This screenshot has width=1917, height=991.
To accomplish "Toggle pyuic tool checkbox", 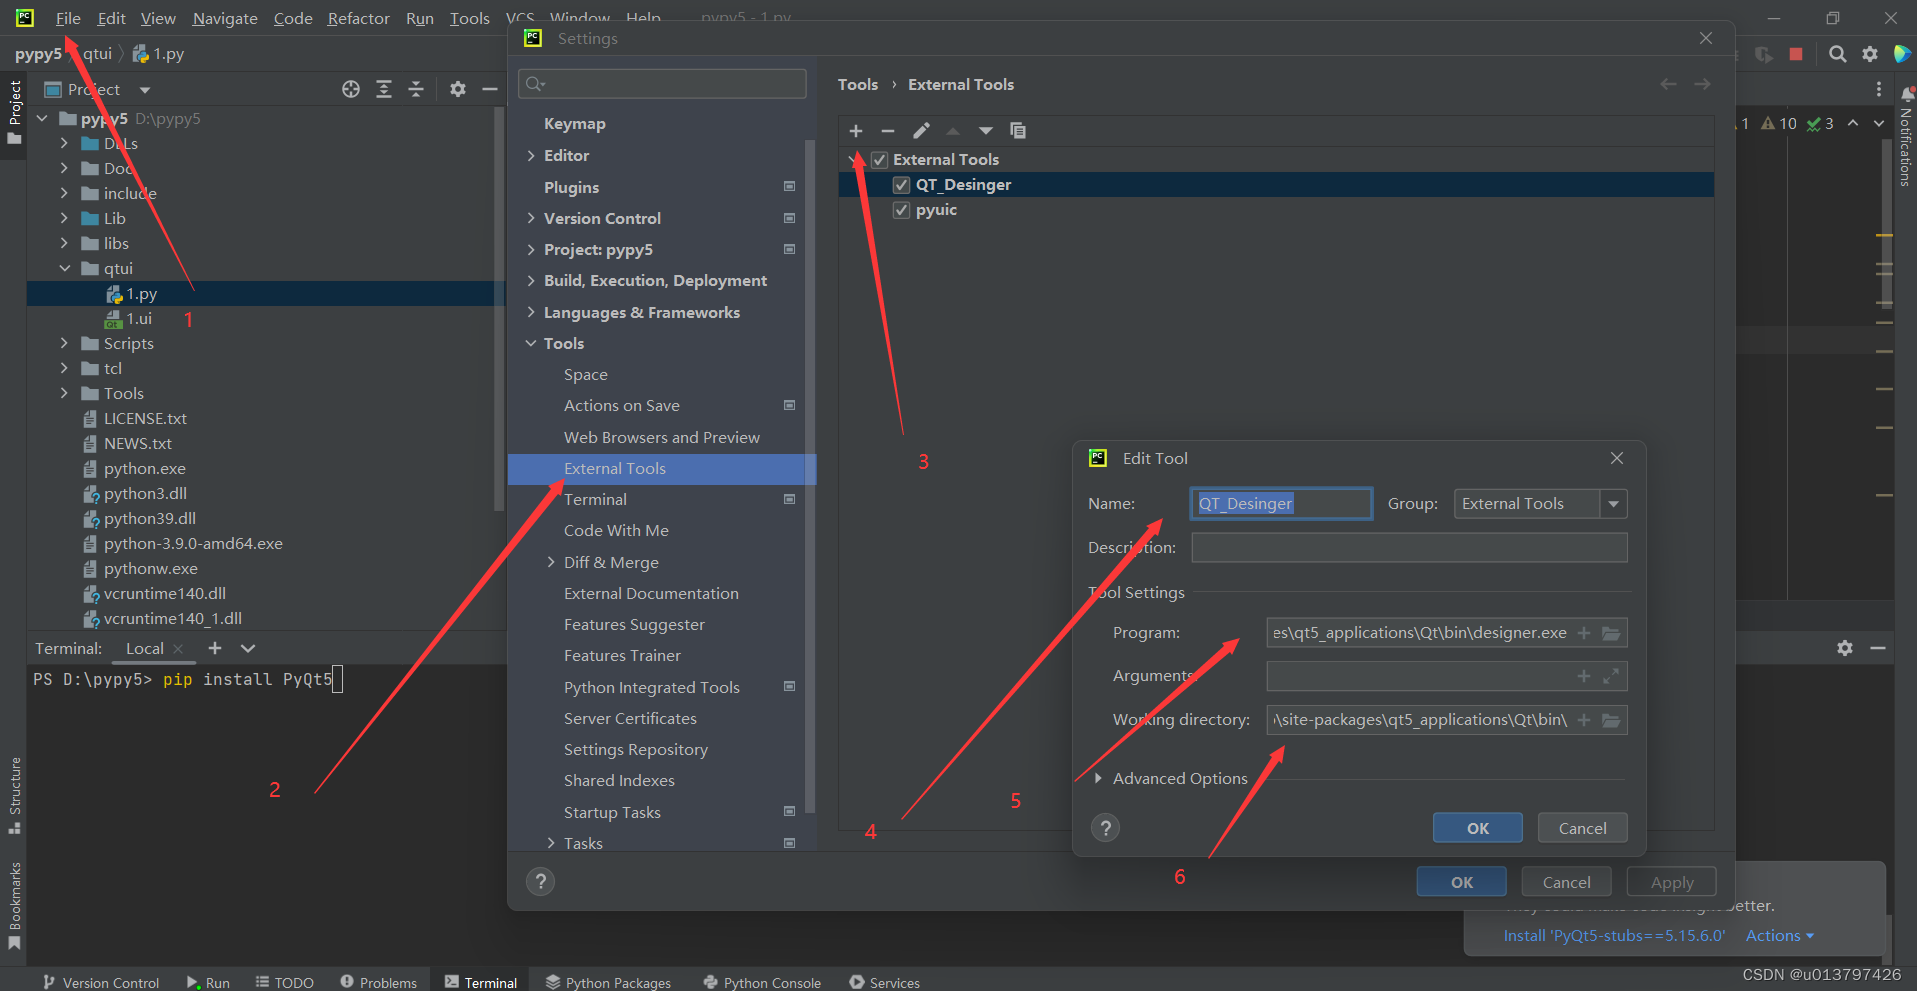I will click(x=902, y=210).
